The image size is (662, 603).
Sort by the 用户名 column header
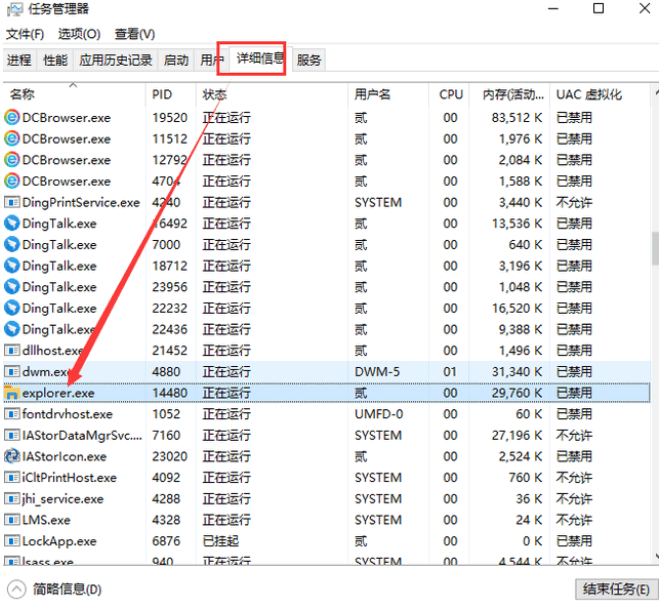point(388,94)
